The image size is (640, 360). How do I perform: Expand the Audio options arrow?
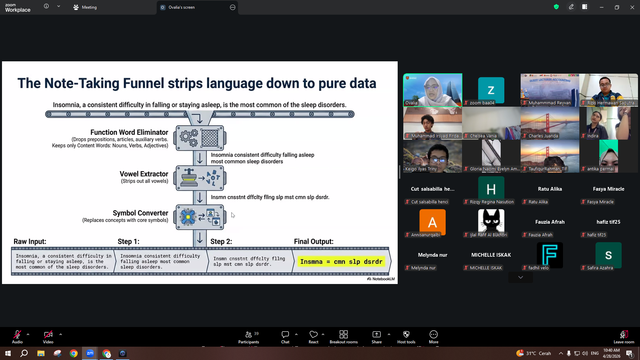pyautogui.click(x=28, y=334)
